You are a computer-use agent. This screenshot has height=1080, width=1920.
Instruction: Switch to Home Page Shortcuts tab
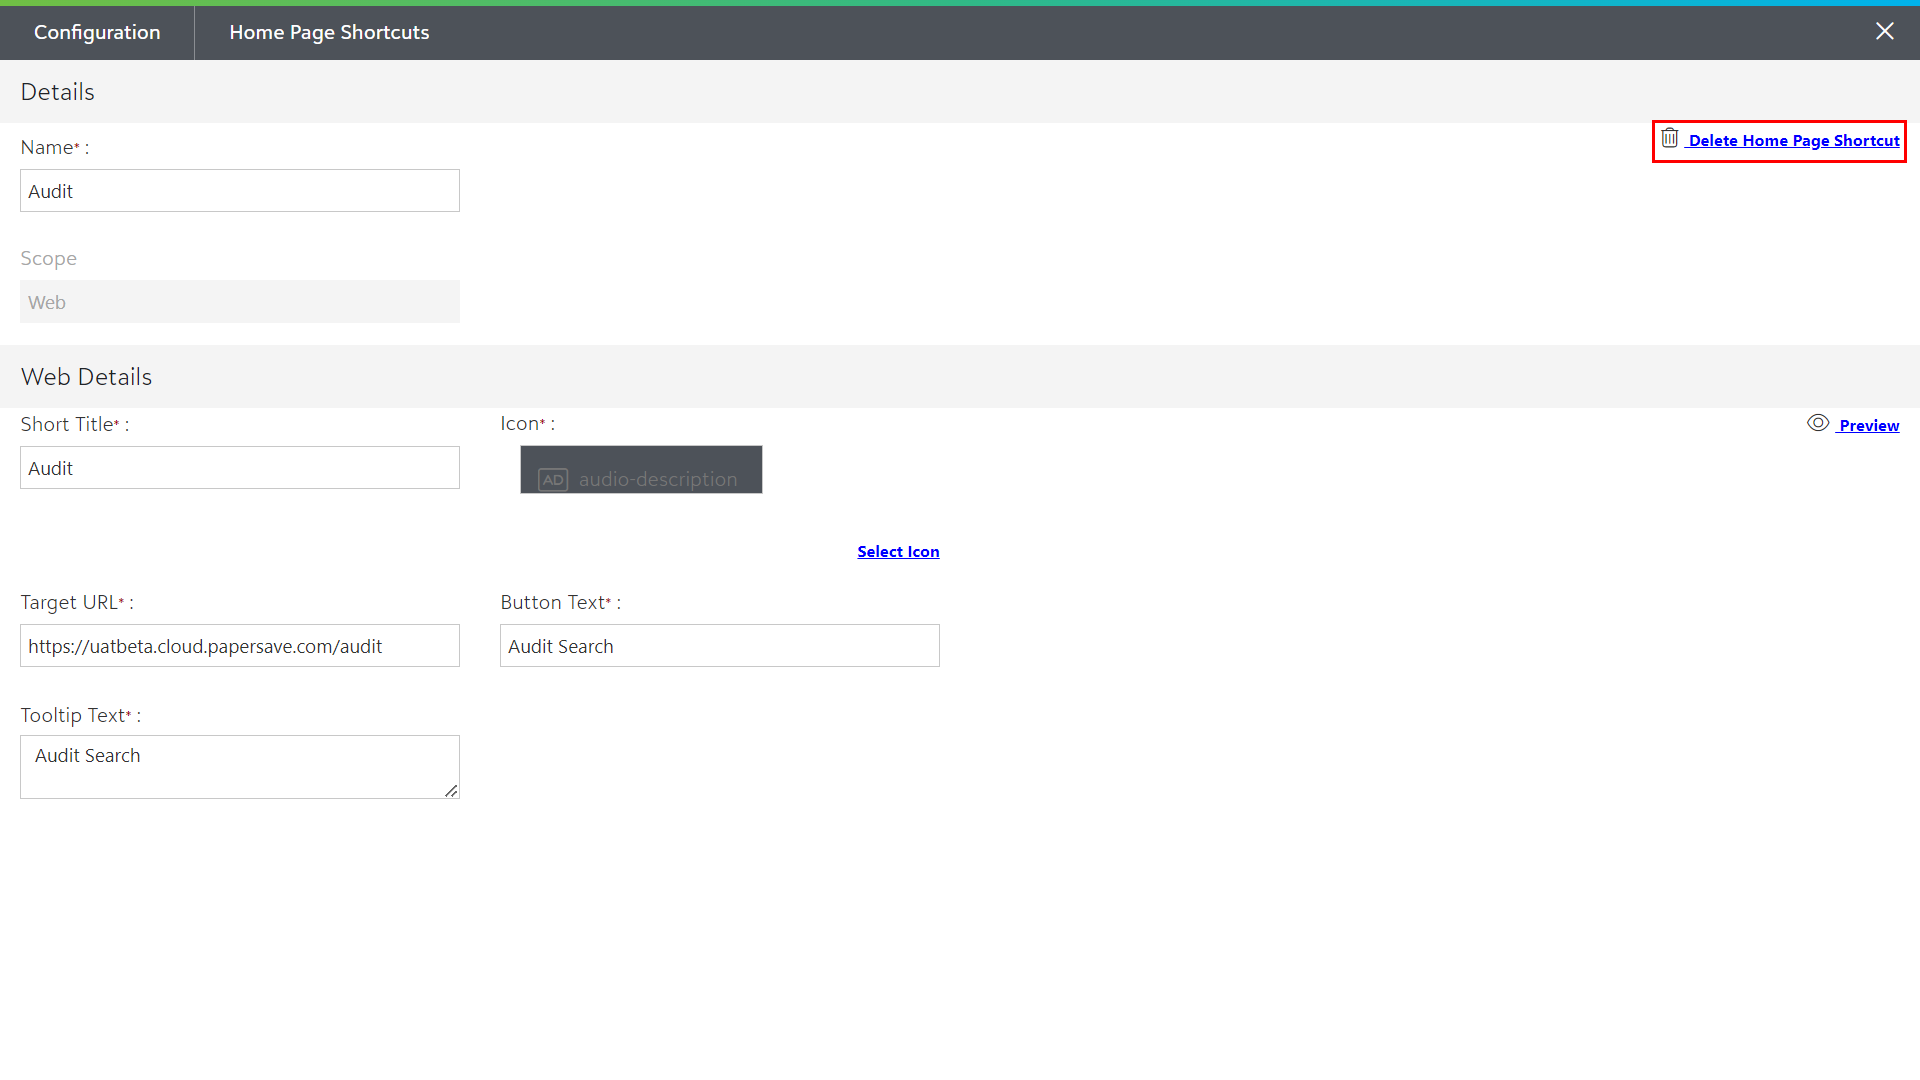[x=329, y=32]
